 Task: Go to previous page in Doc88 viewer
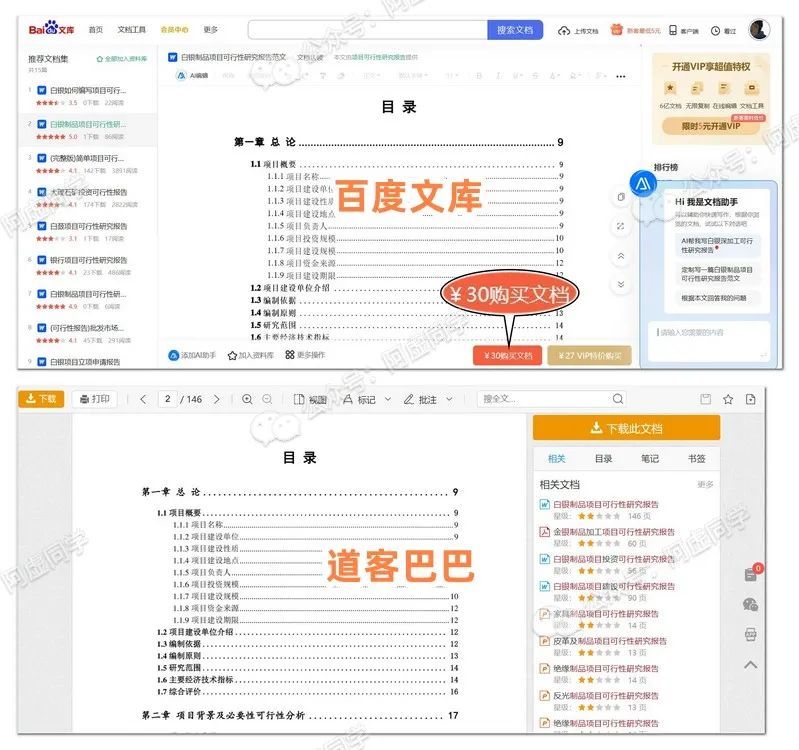click(143, 399)
